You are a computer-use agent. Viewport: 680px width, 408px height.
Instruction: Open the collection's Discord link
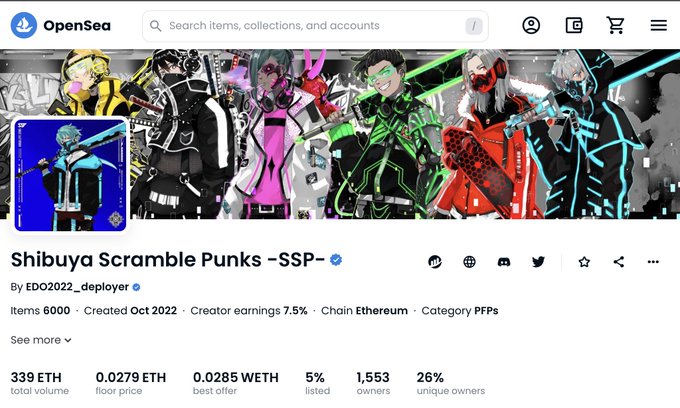(x=503, y=261)
